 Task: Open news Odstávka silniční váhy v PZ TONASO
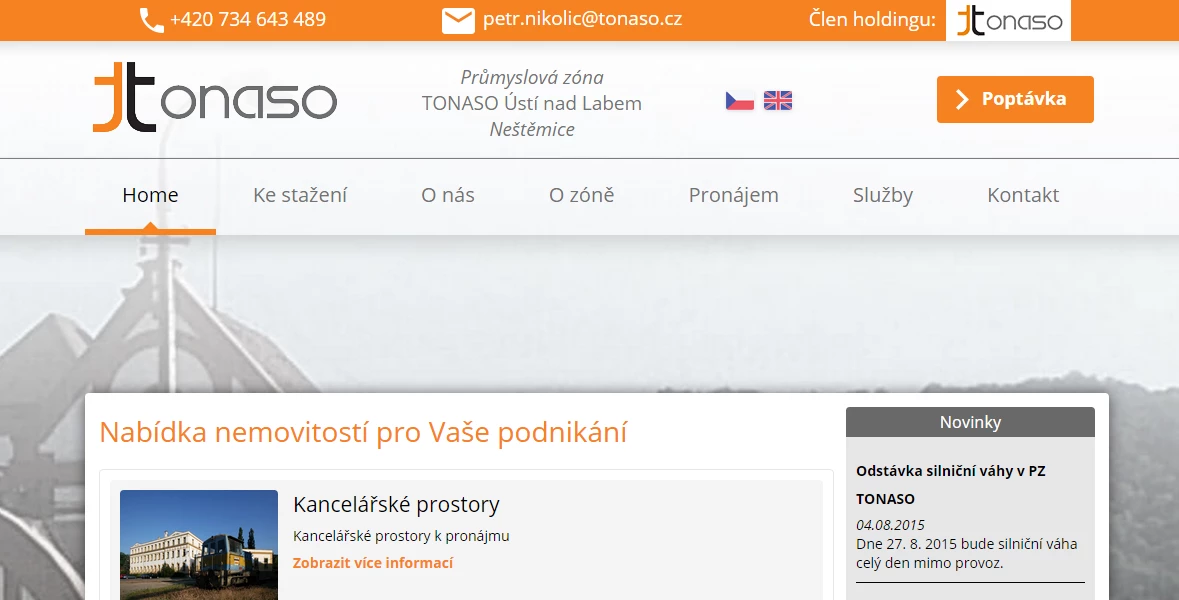tap(950, 485)
